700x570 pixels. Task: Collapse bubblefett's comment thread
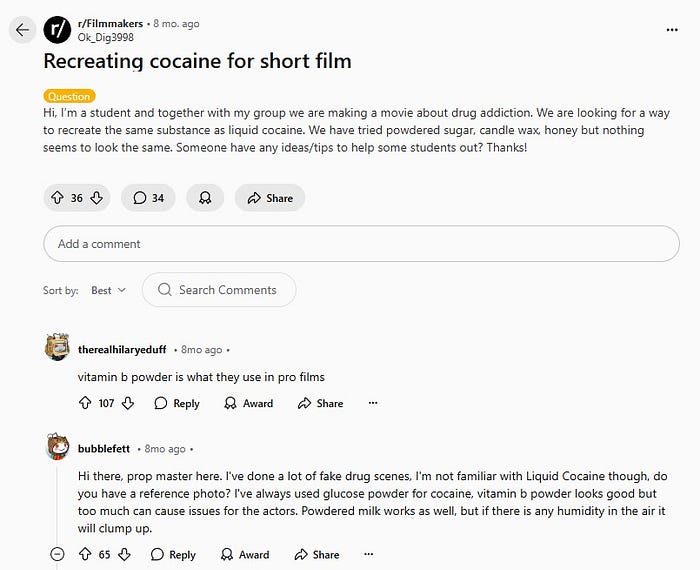57,554
